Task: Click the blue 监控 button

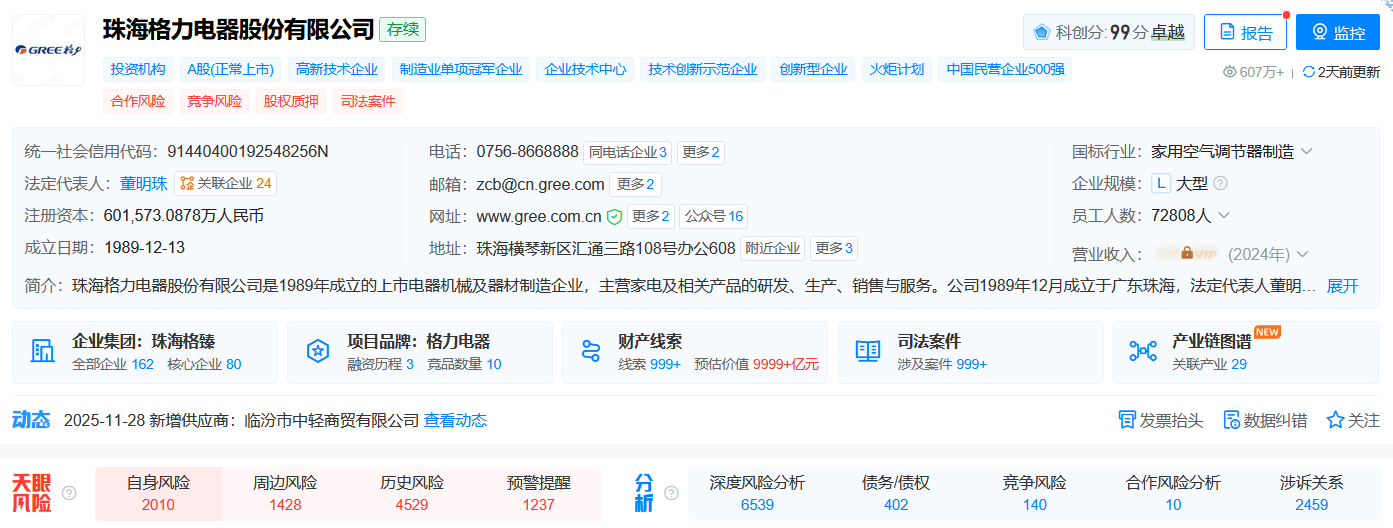Action: 1337,32
